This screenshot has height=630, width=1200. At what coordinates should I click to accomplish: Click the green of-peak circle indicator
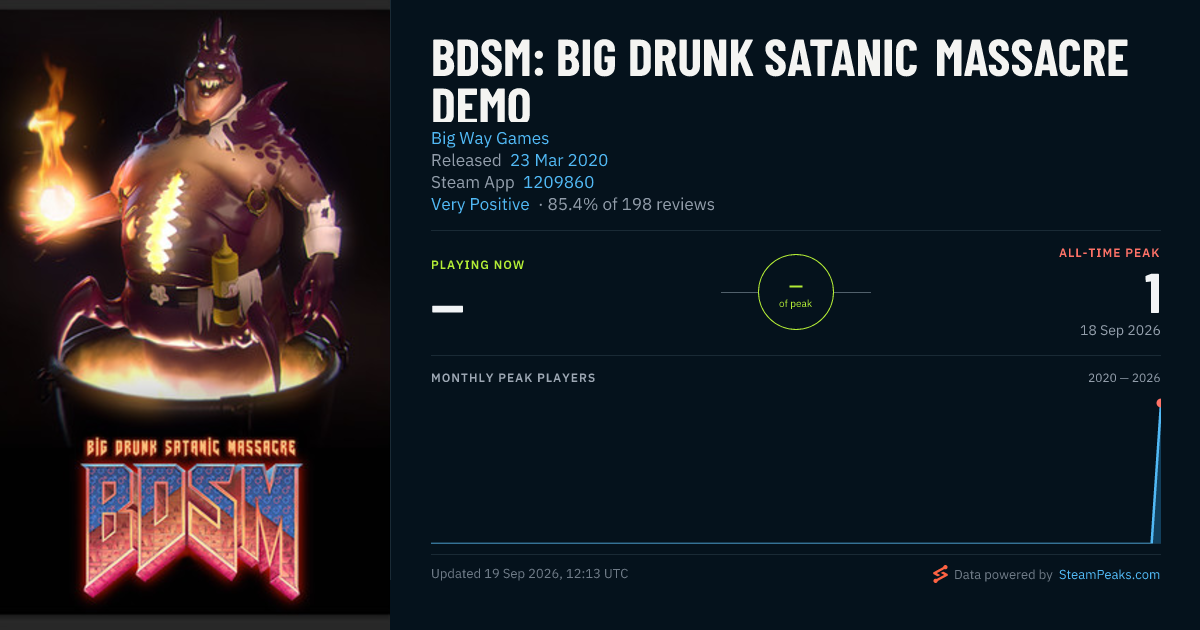pyautogui.click(x=796, y=292)
